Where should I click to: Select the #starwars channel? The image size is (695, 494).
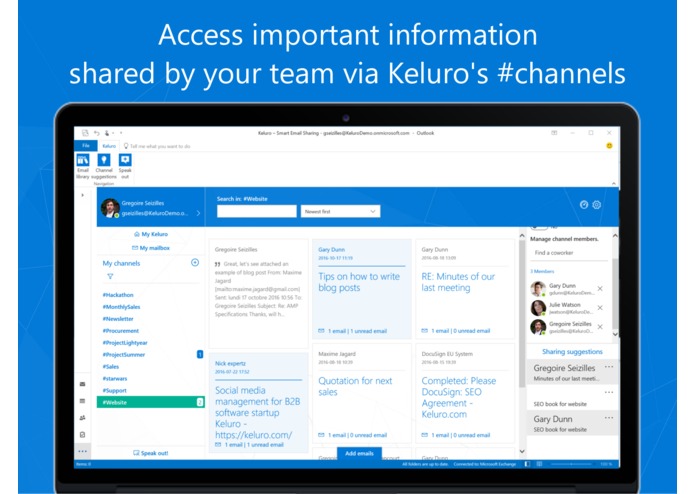[115, 378]
